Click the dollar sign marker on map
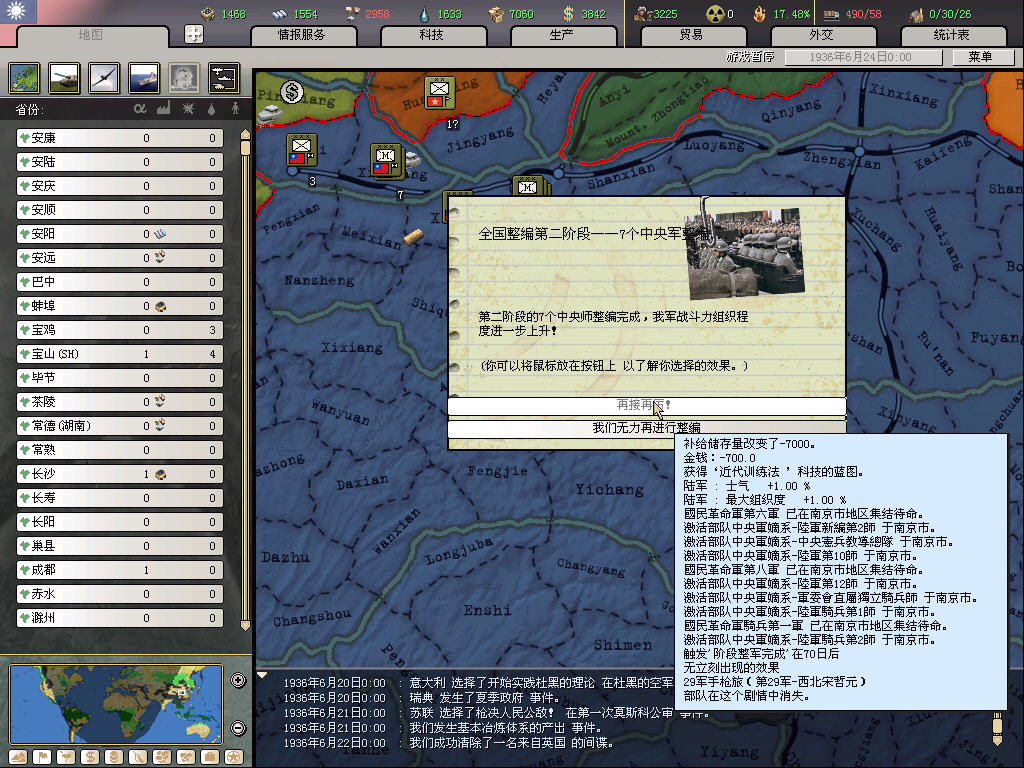Viewport: 1024px width, 768px height. [292, 92]
